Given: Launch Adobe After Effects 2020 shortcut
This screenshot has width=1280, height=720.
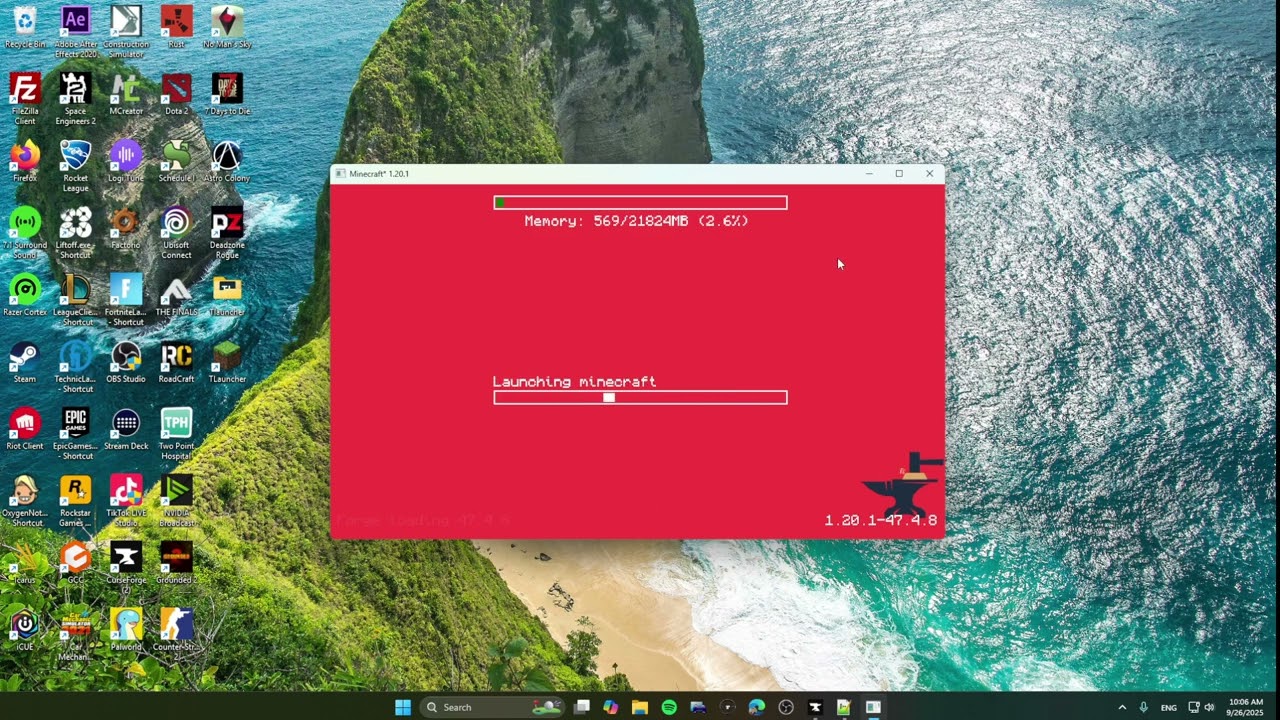Looking at the screenshot, I should (x=76, y=31).
